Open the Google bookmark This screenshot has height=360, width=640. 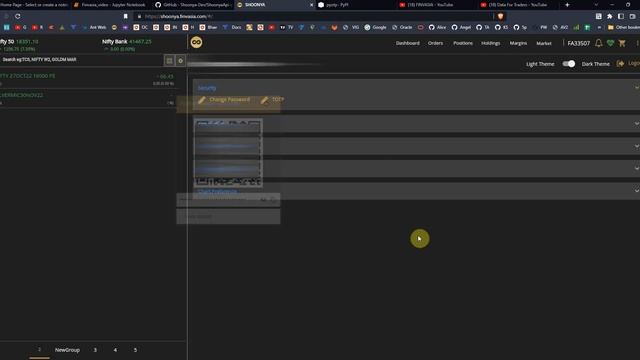[376, 27]
